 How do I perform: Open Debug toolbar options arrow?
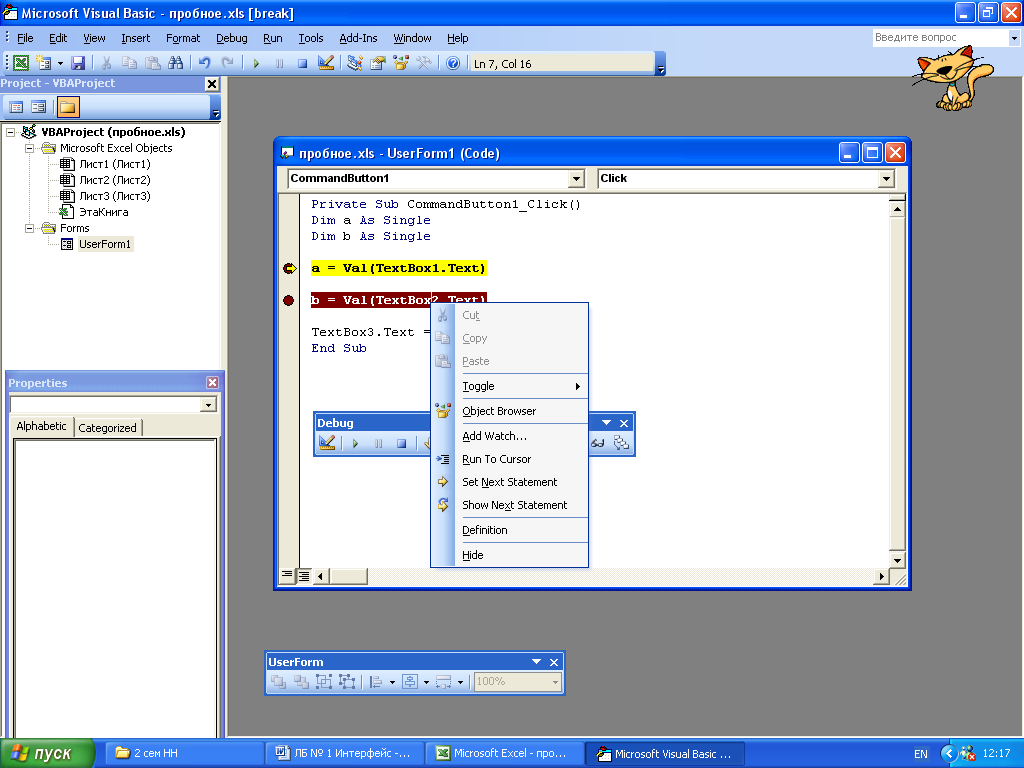coord(606,423)
